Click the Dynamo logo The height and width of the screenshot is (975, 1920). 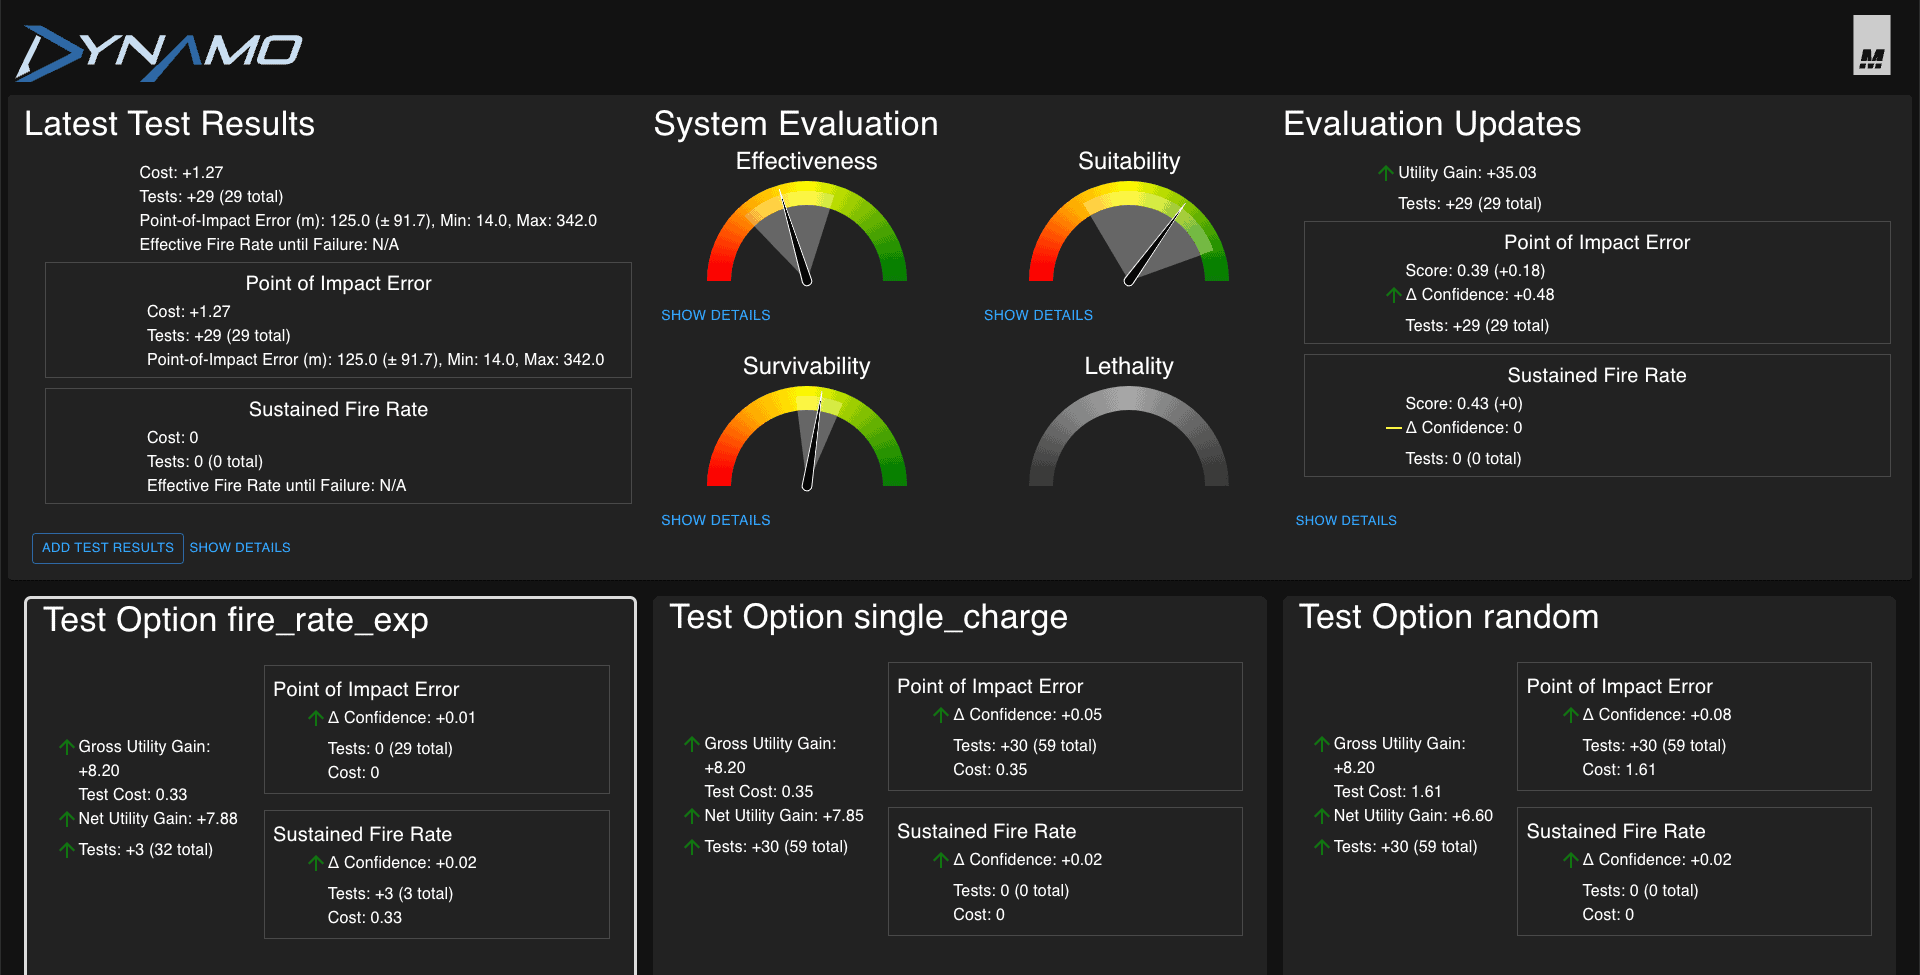tap(158, 52)
